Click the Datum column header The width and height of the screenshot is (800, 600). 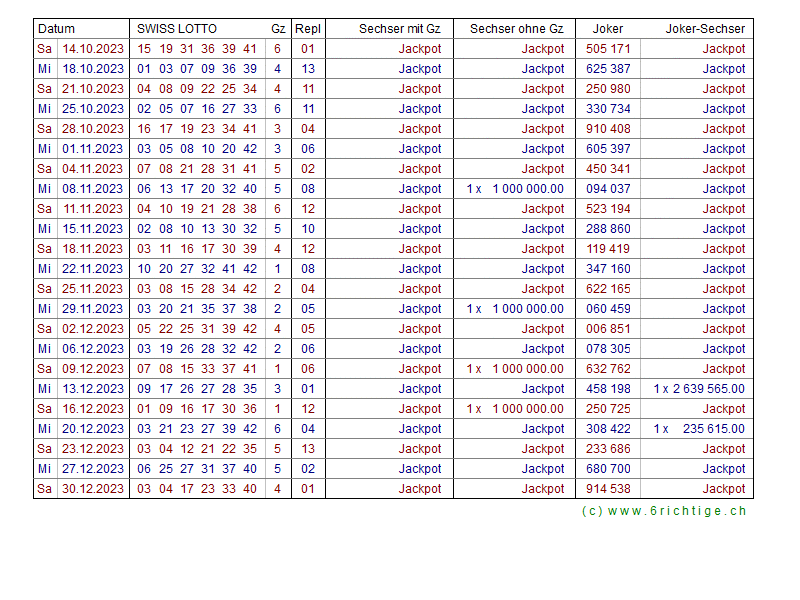(57, 29)
